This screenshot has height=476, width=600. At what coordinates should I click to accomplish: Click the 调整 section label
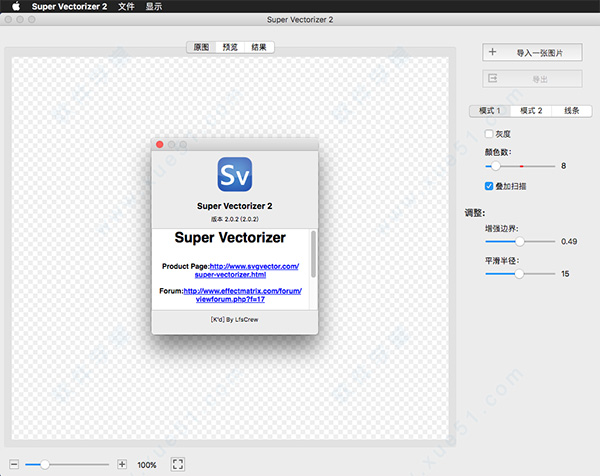[x=475, y=213]
